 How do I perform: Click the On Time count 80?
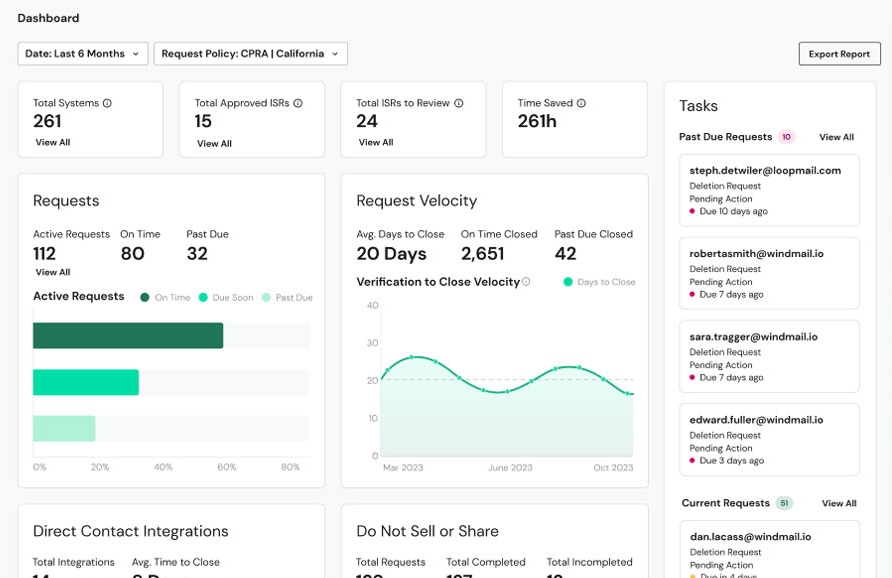click(133, 254)
